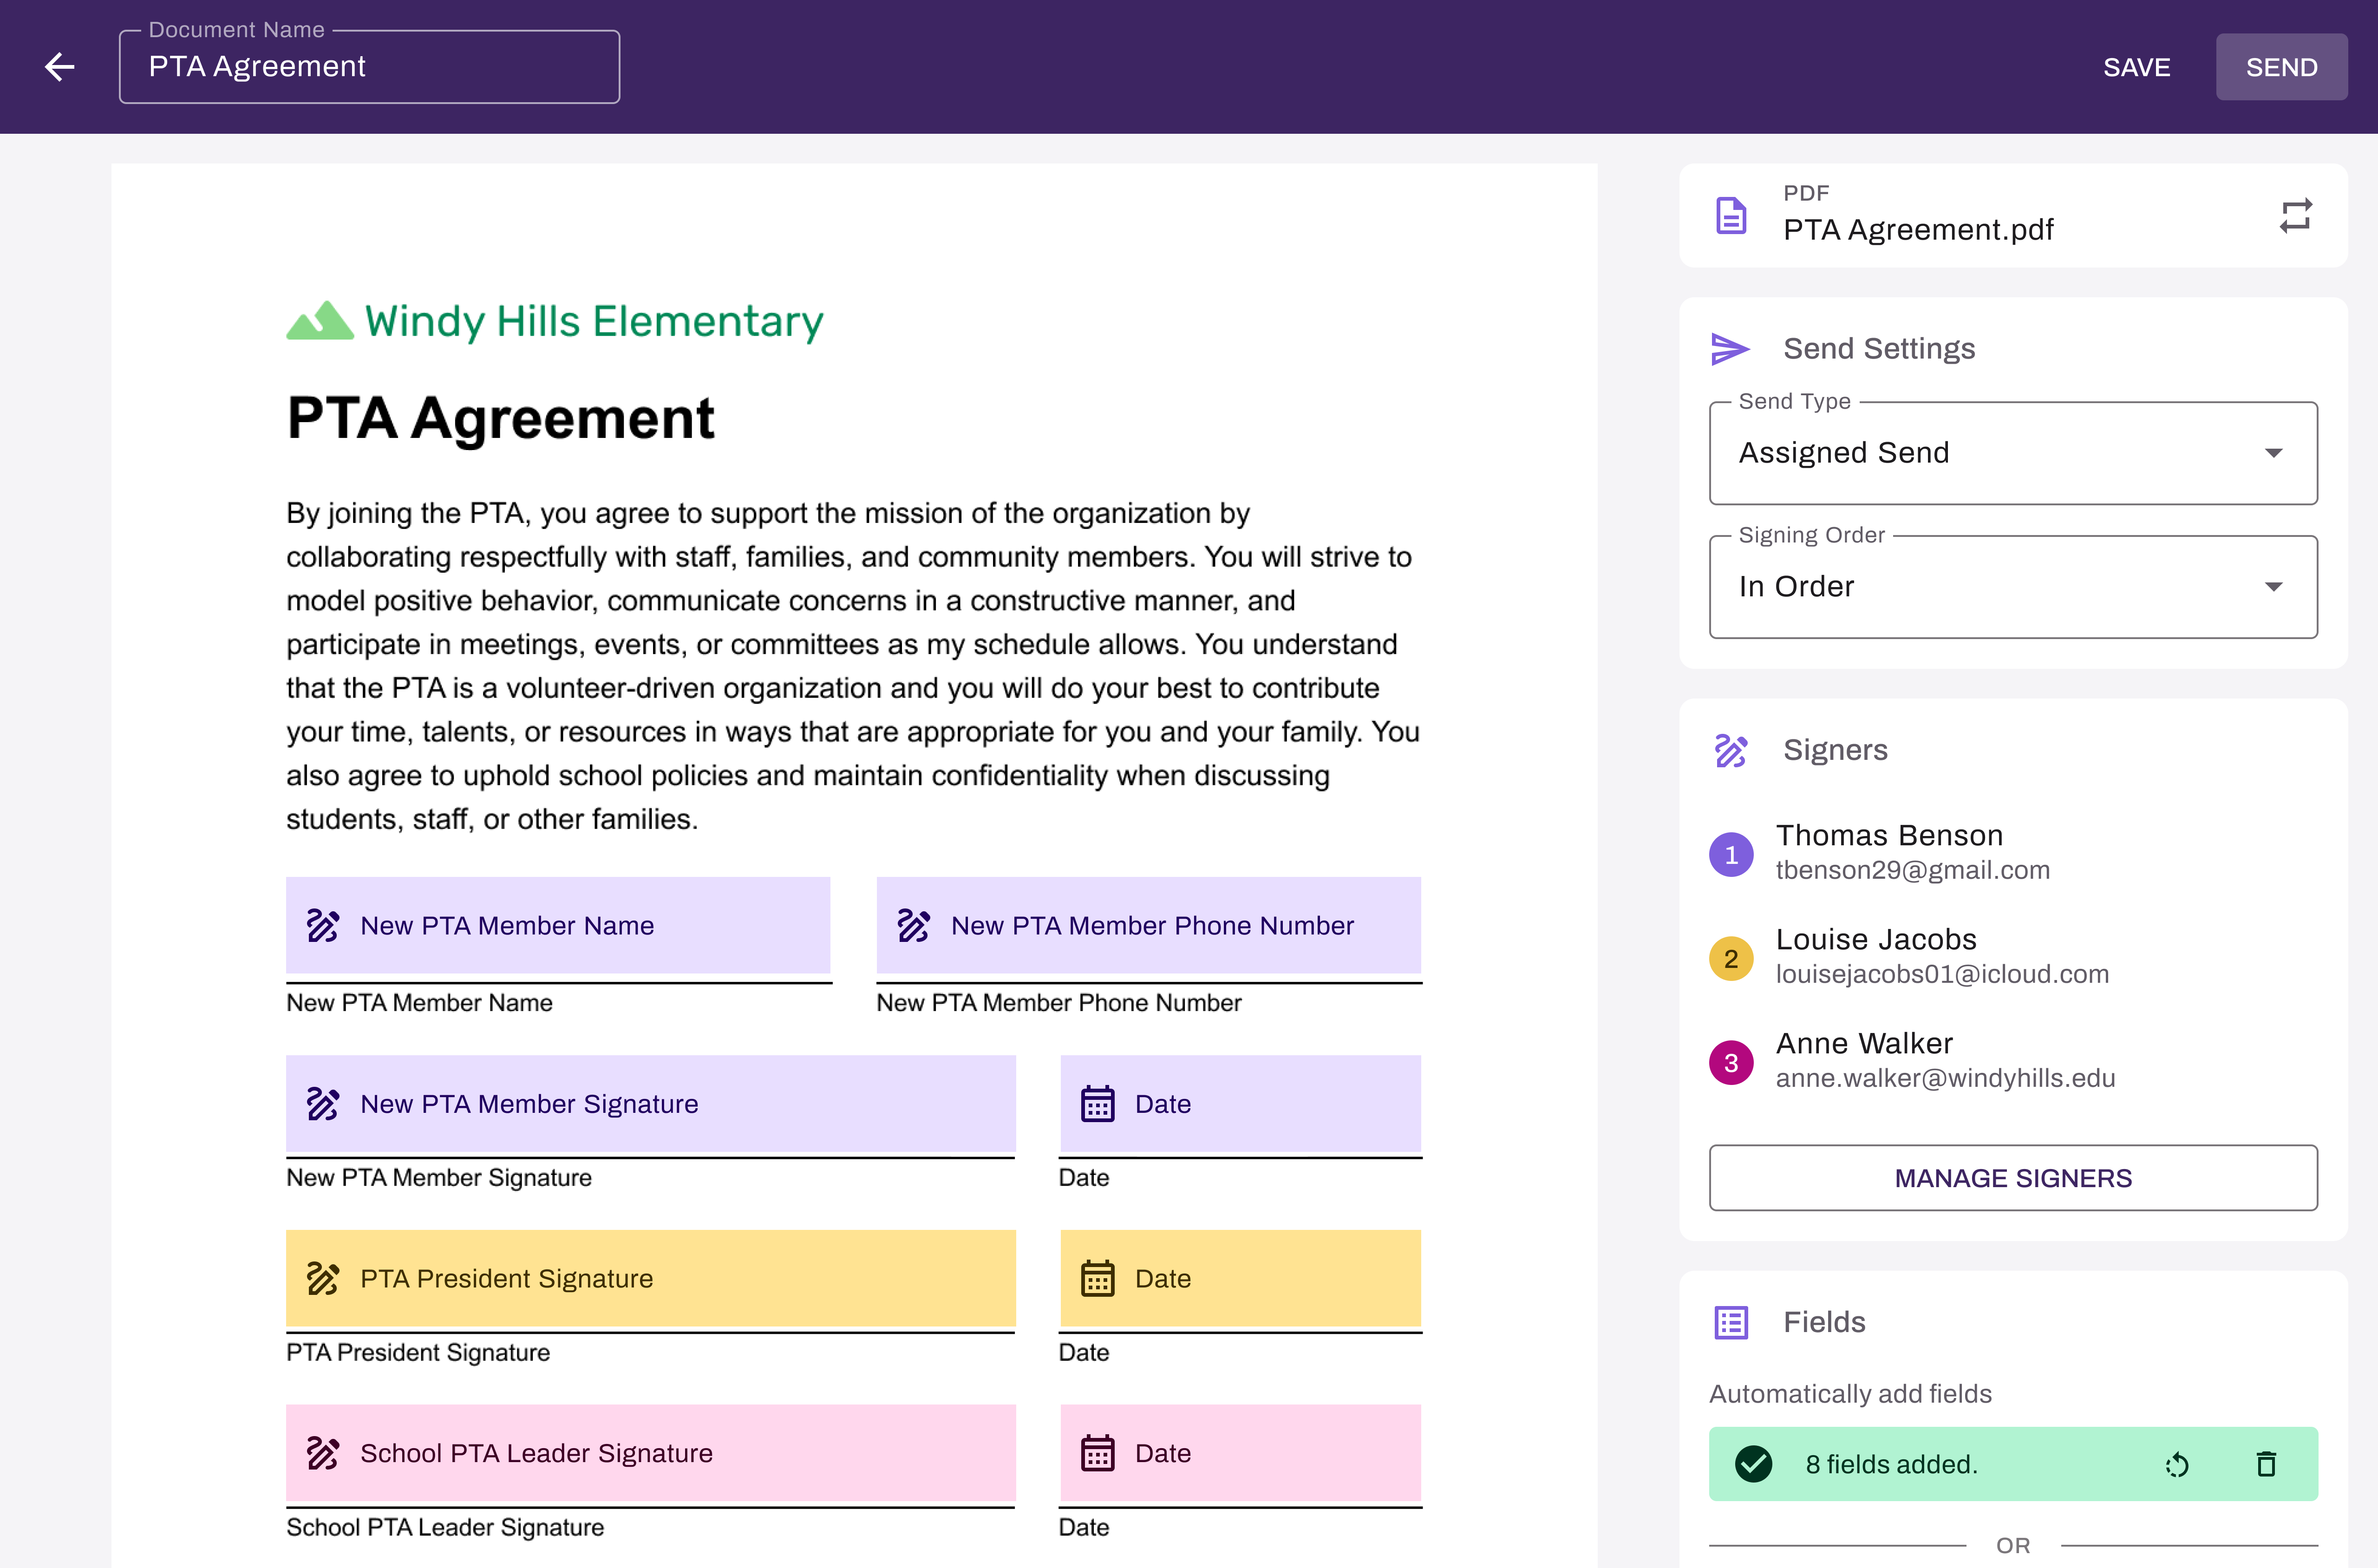Image resolution: width=2378 pixels, height=1568 pixels.
Task: Click the Send Settings paper plane icon
Action: (1730, 349)
